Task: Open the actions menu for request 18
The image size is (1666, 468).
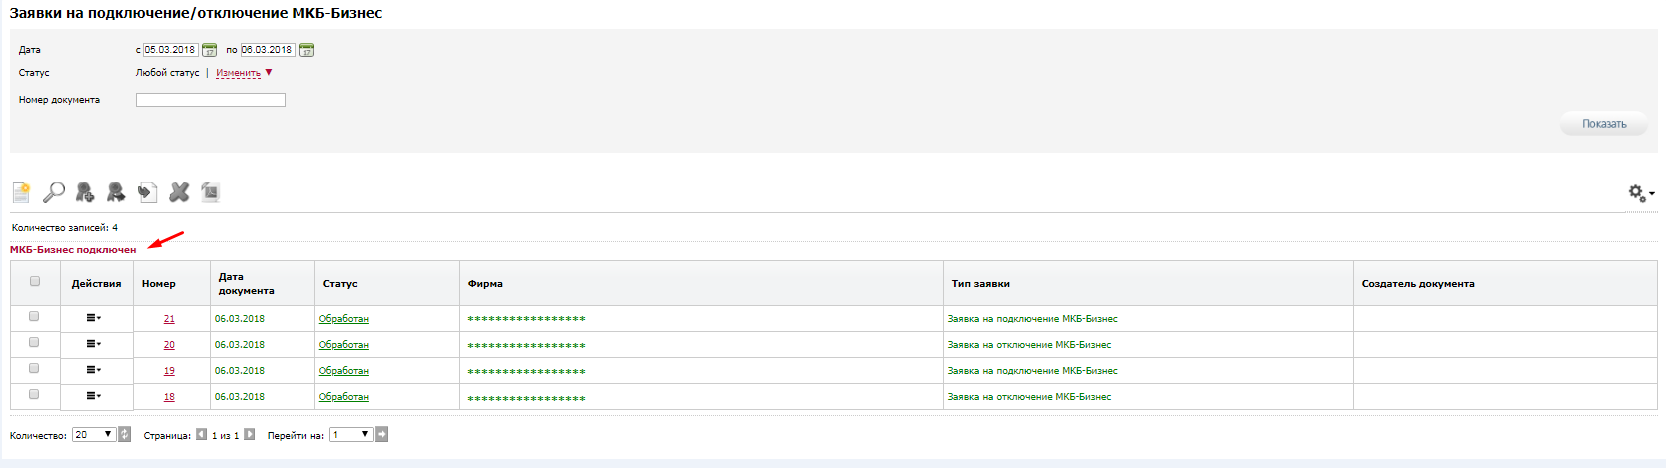Action: 94,396
